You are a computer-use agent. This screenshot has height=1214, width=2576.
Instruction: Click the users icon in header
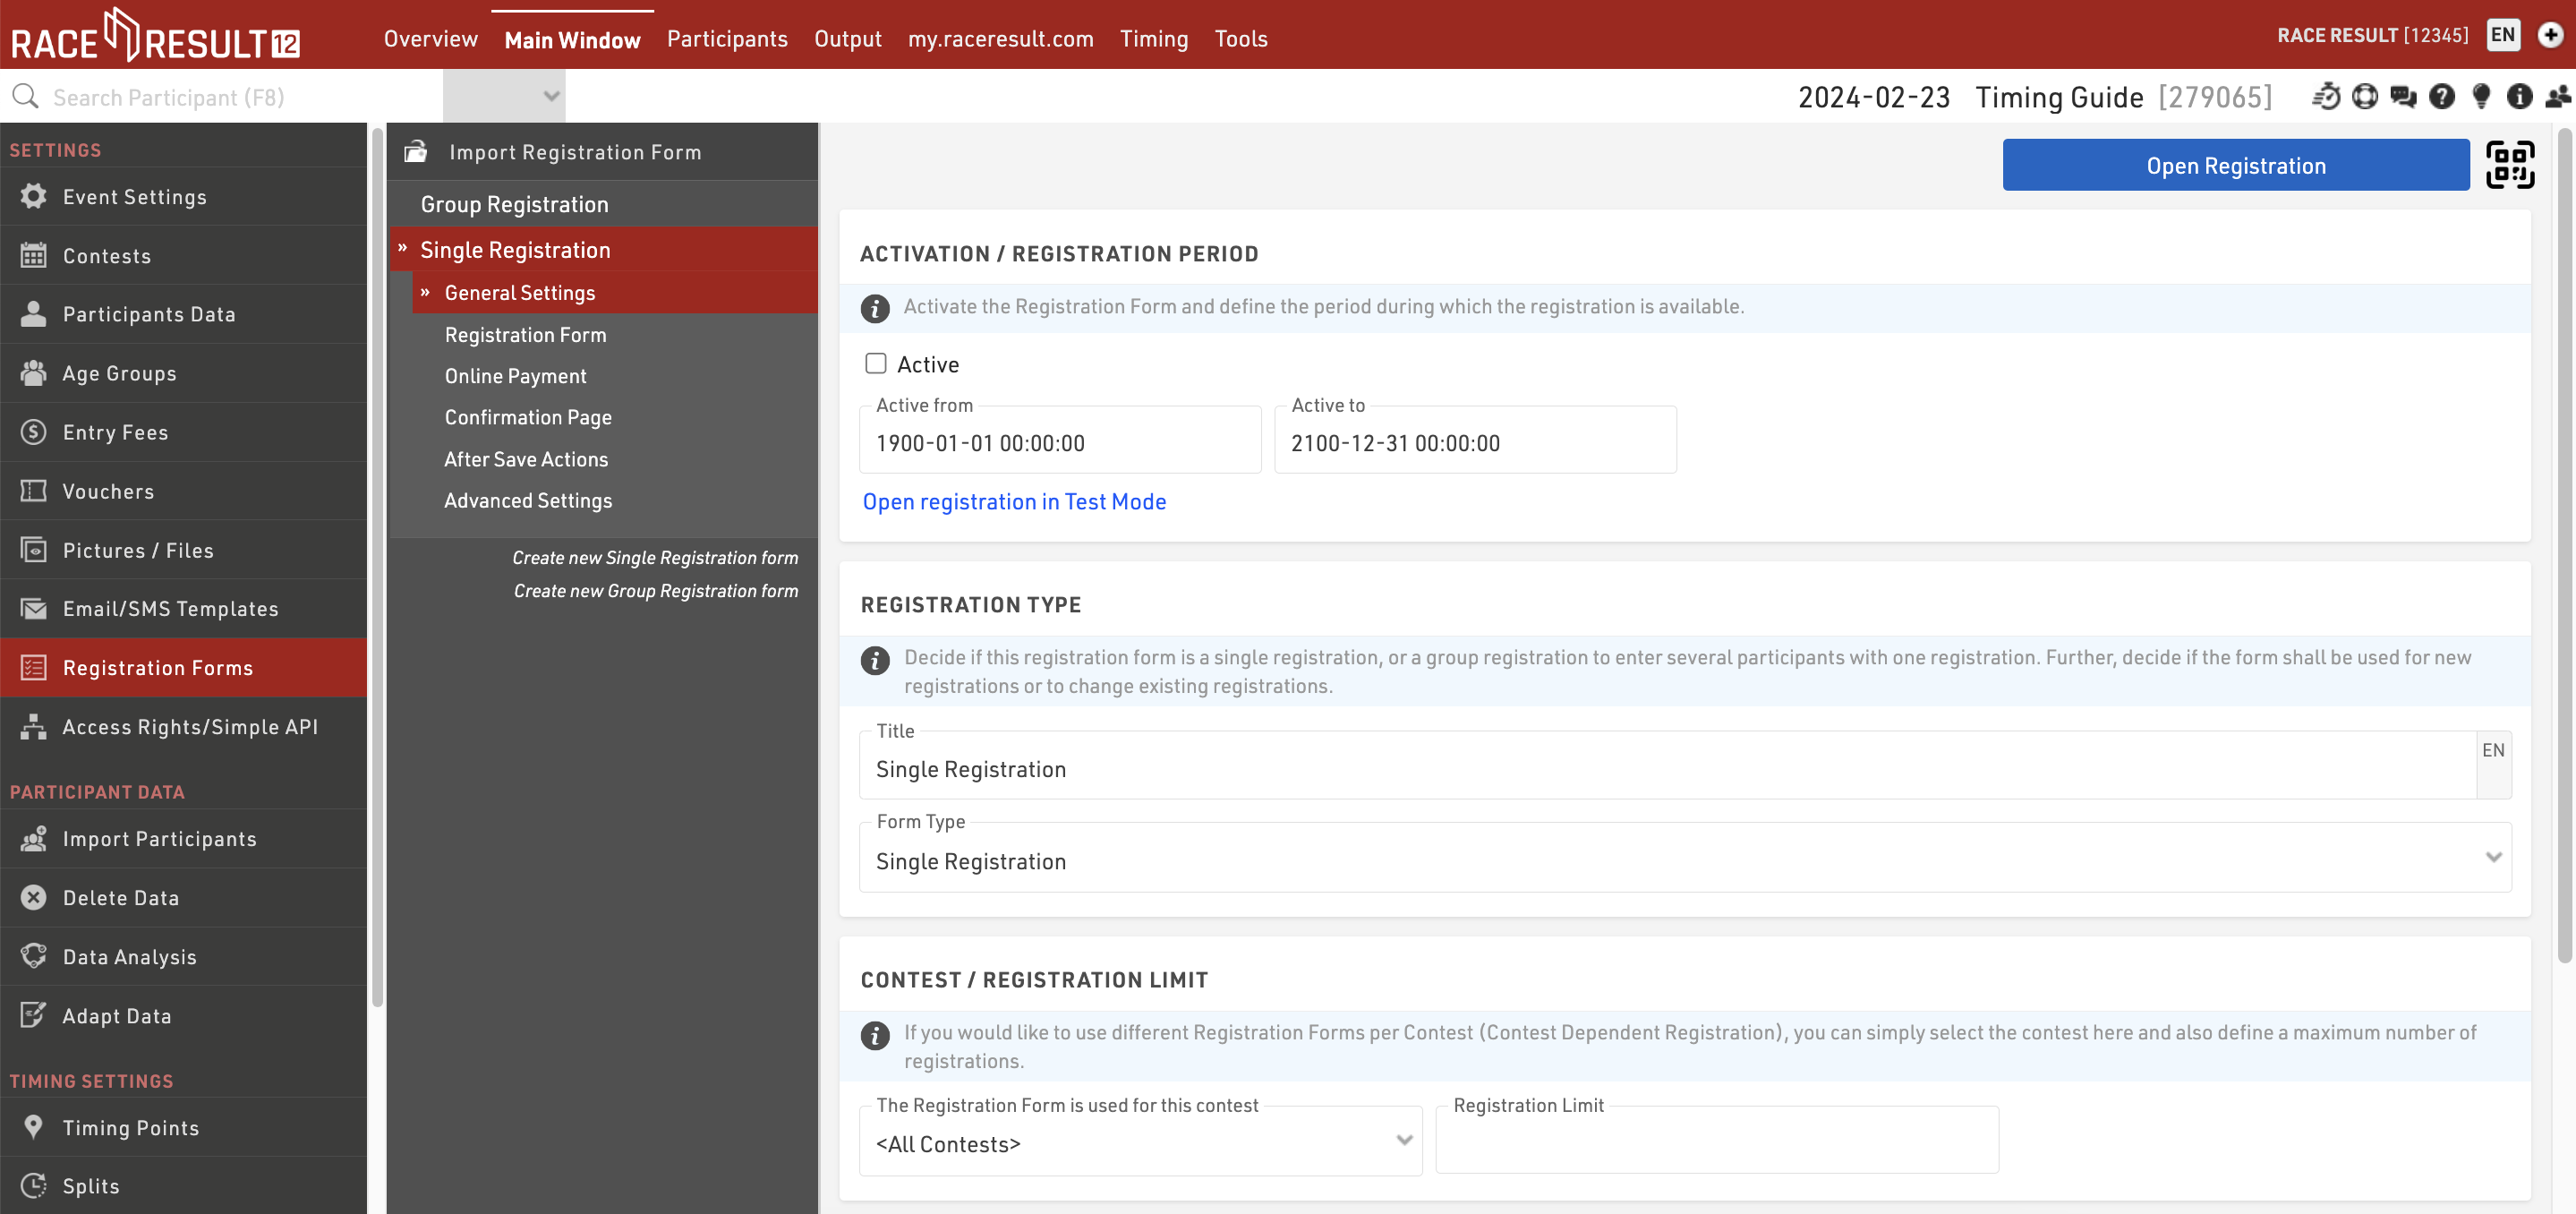tap(2558, 96)
